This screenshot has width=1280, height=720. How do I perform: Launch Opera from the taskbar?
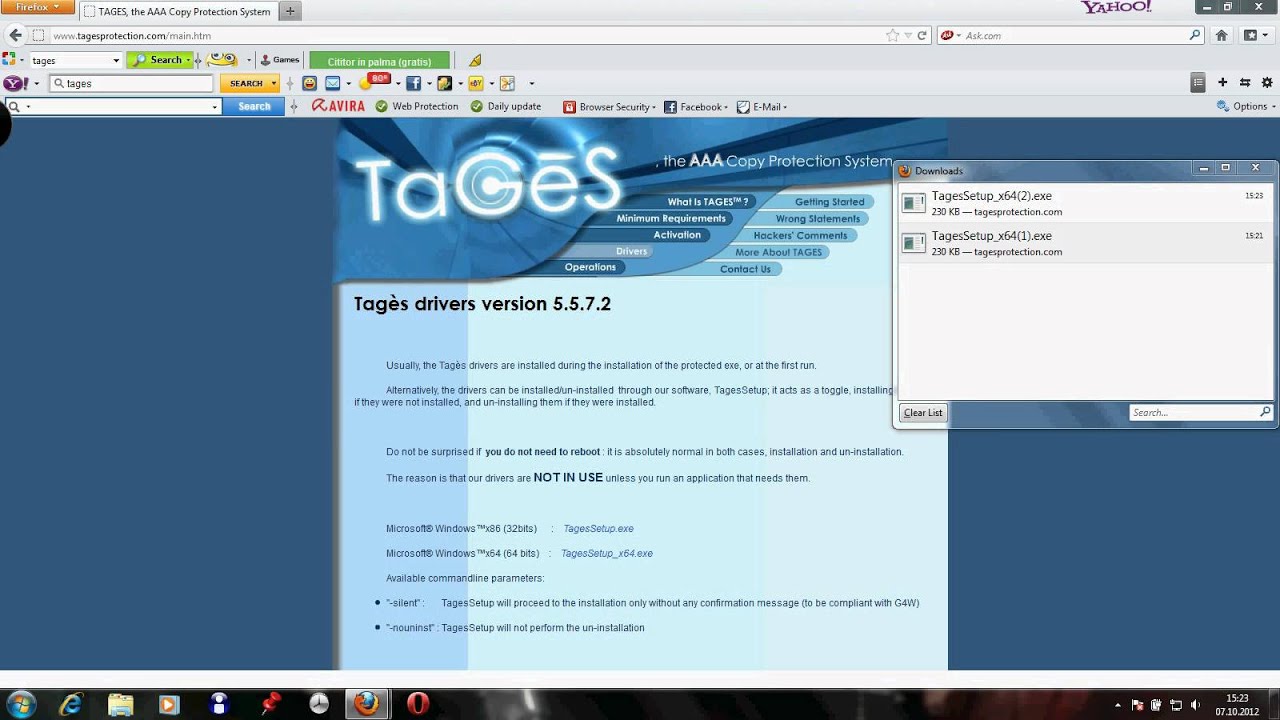click(x=418, y=704)
